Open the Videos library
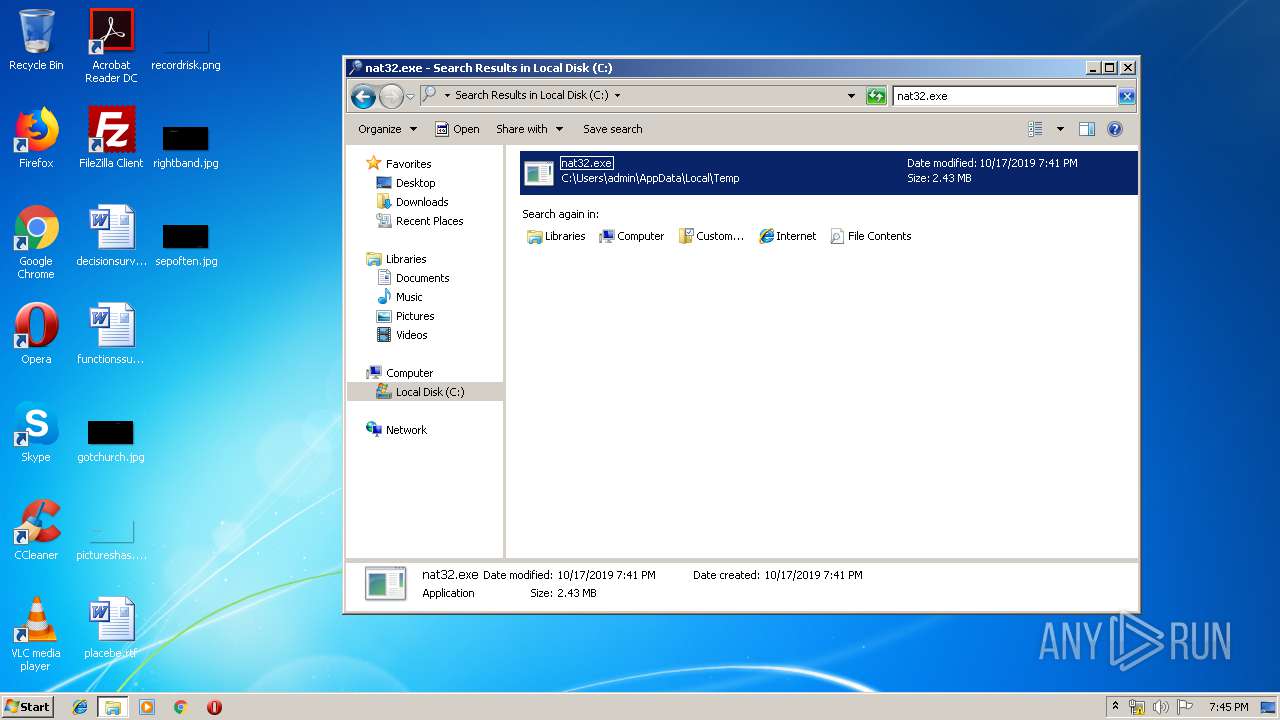Viewport: 1280px width, 720px height. tap(402, 335)
